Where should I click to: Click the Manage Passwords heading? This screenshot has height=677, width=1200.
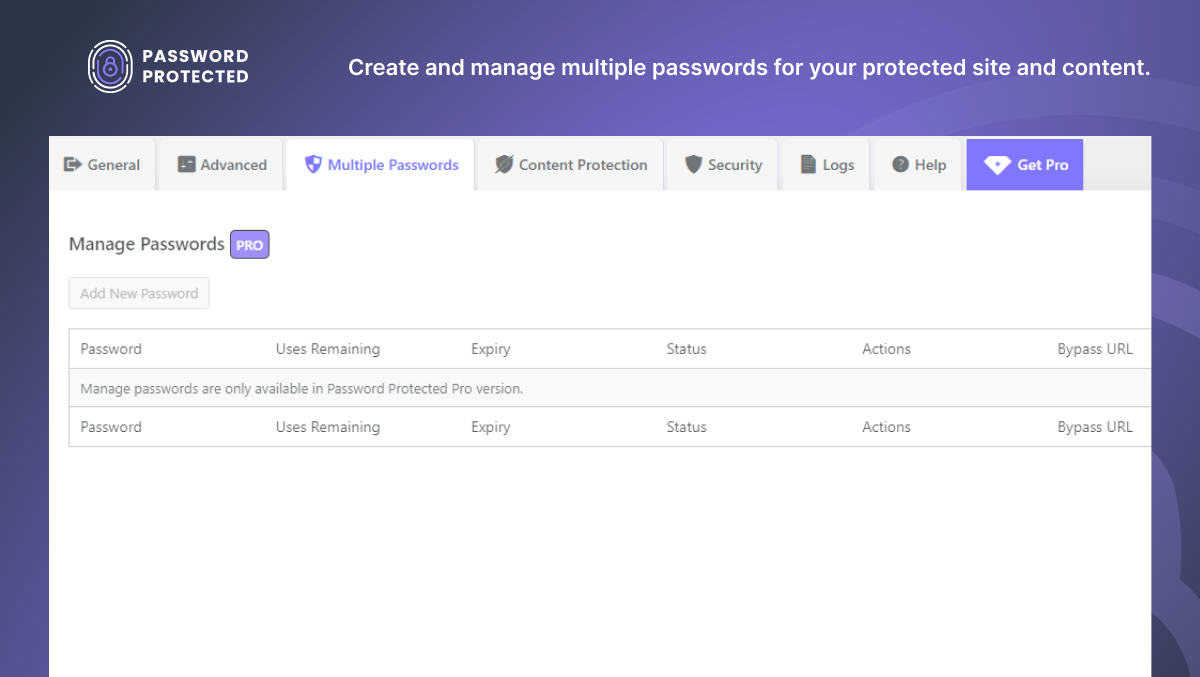click(147, 244)
